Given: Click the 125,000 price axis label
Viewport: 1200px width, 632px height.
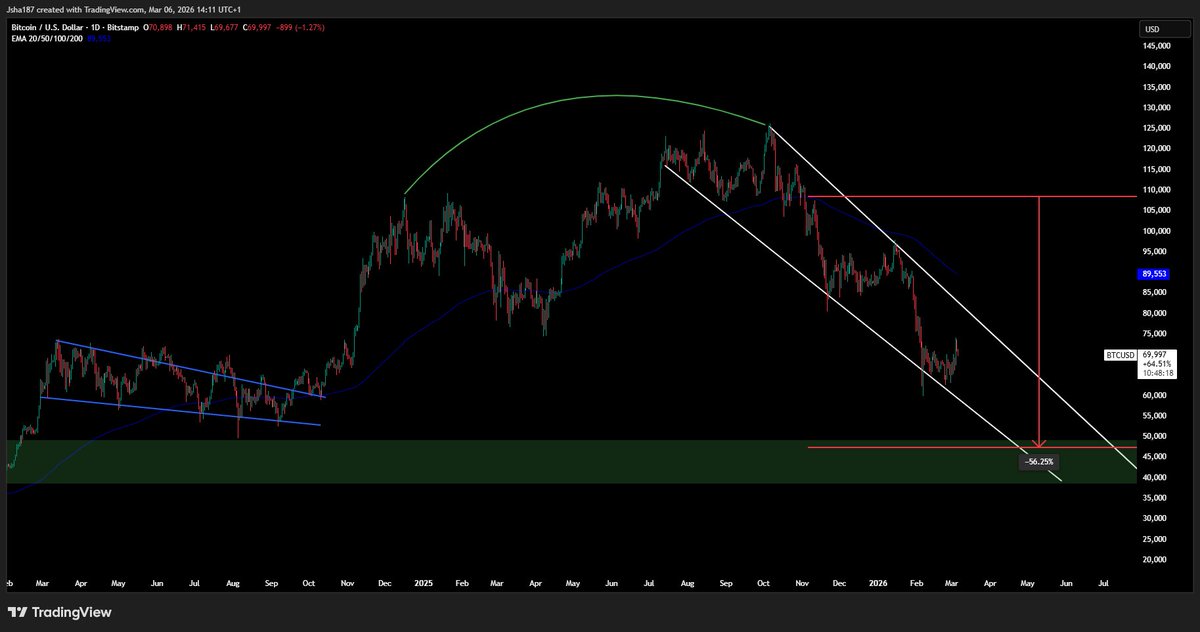Looking at the screenshot, I should [x=1155, y=128].
